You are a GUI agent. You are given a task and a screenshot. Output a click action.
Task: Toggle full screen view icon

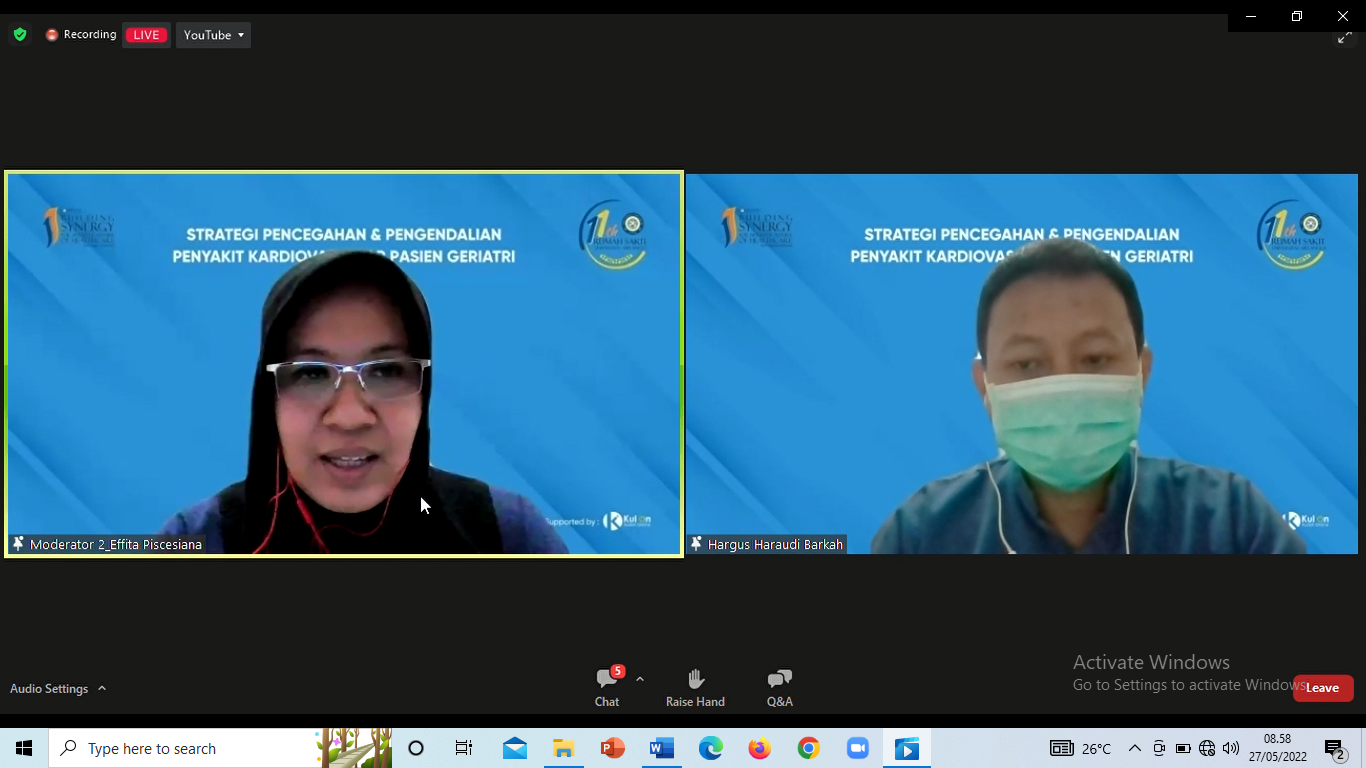click(x=1345, y=38)
